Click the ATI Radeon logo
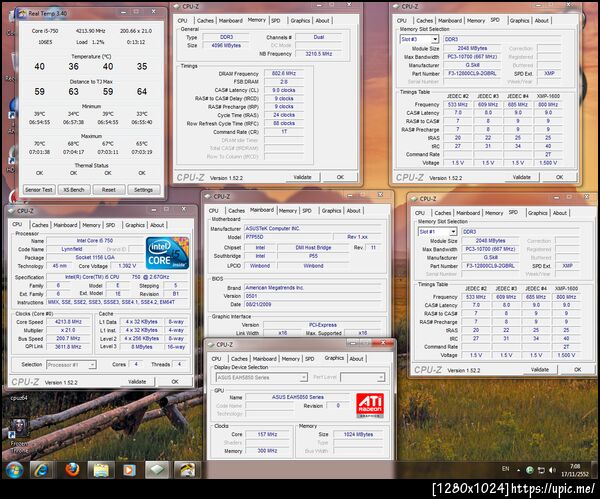 tap(370, 405)
